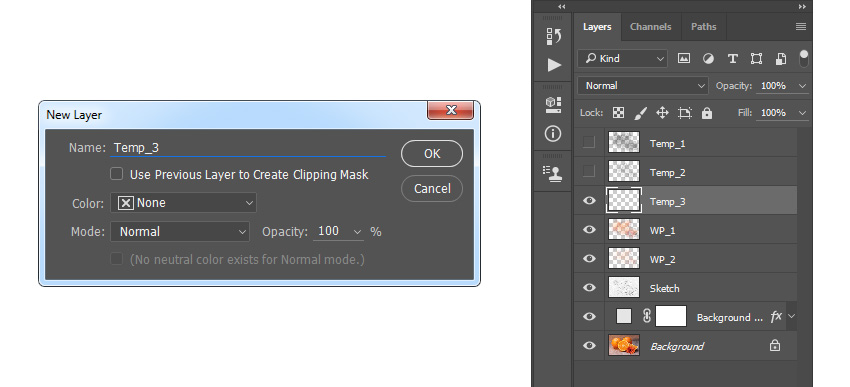Open the Mode Normal dropdown in dialog
Screen dimensions: 850x387
[180, 231]
